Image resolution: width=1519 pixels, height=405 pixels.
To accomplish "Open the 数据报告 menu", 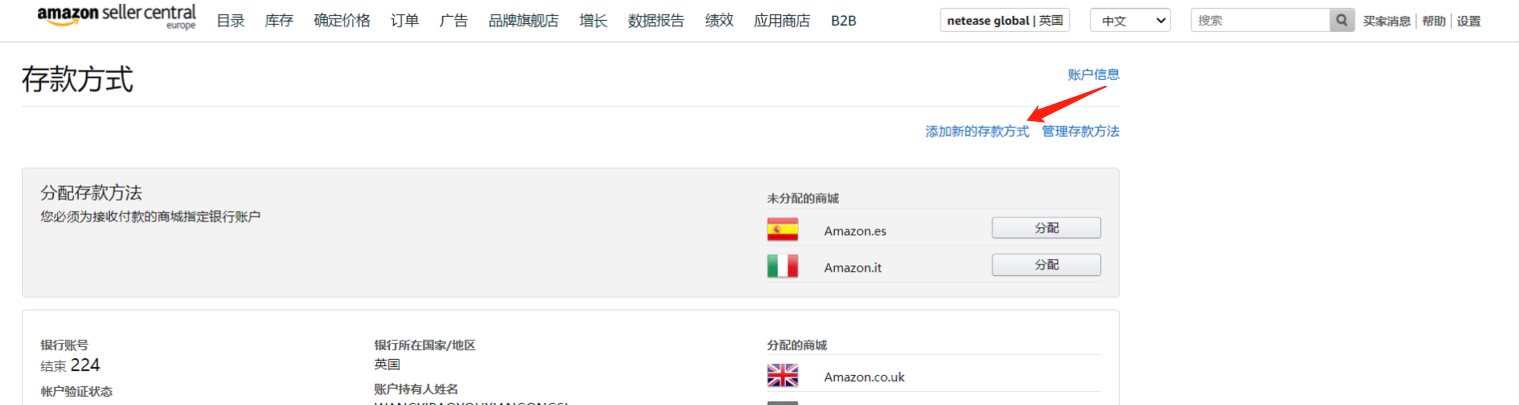I will pos(656,21).
